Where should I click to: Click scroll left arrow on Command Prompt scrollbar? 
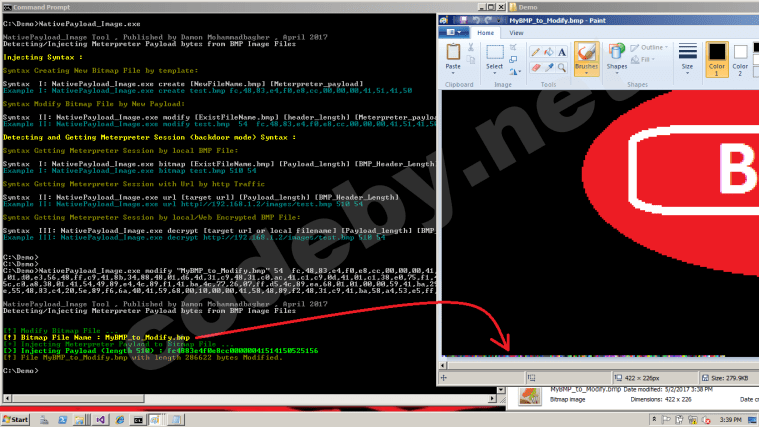[7, 398]
